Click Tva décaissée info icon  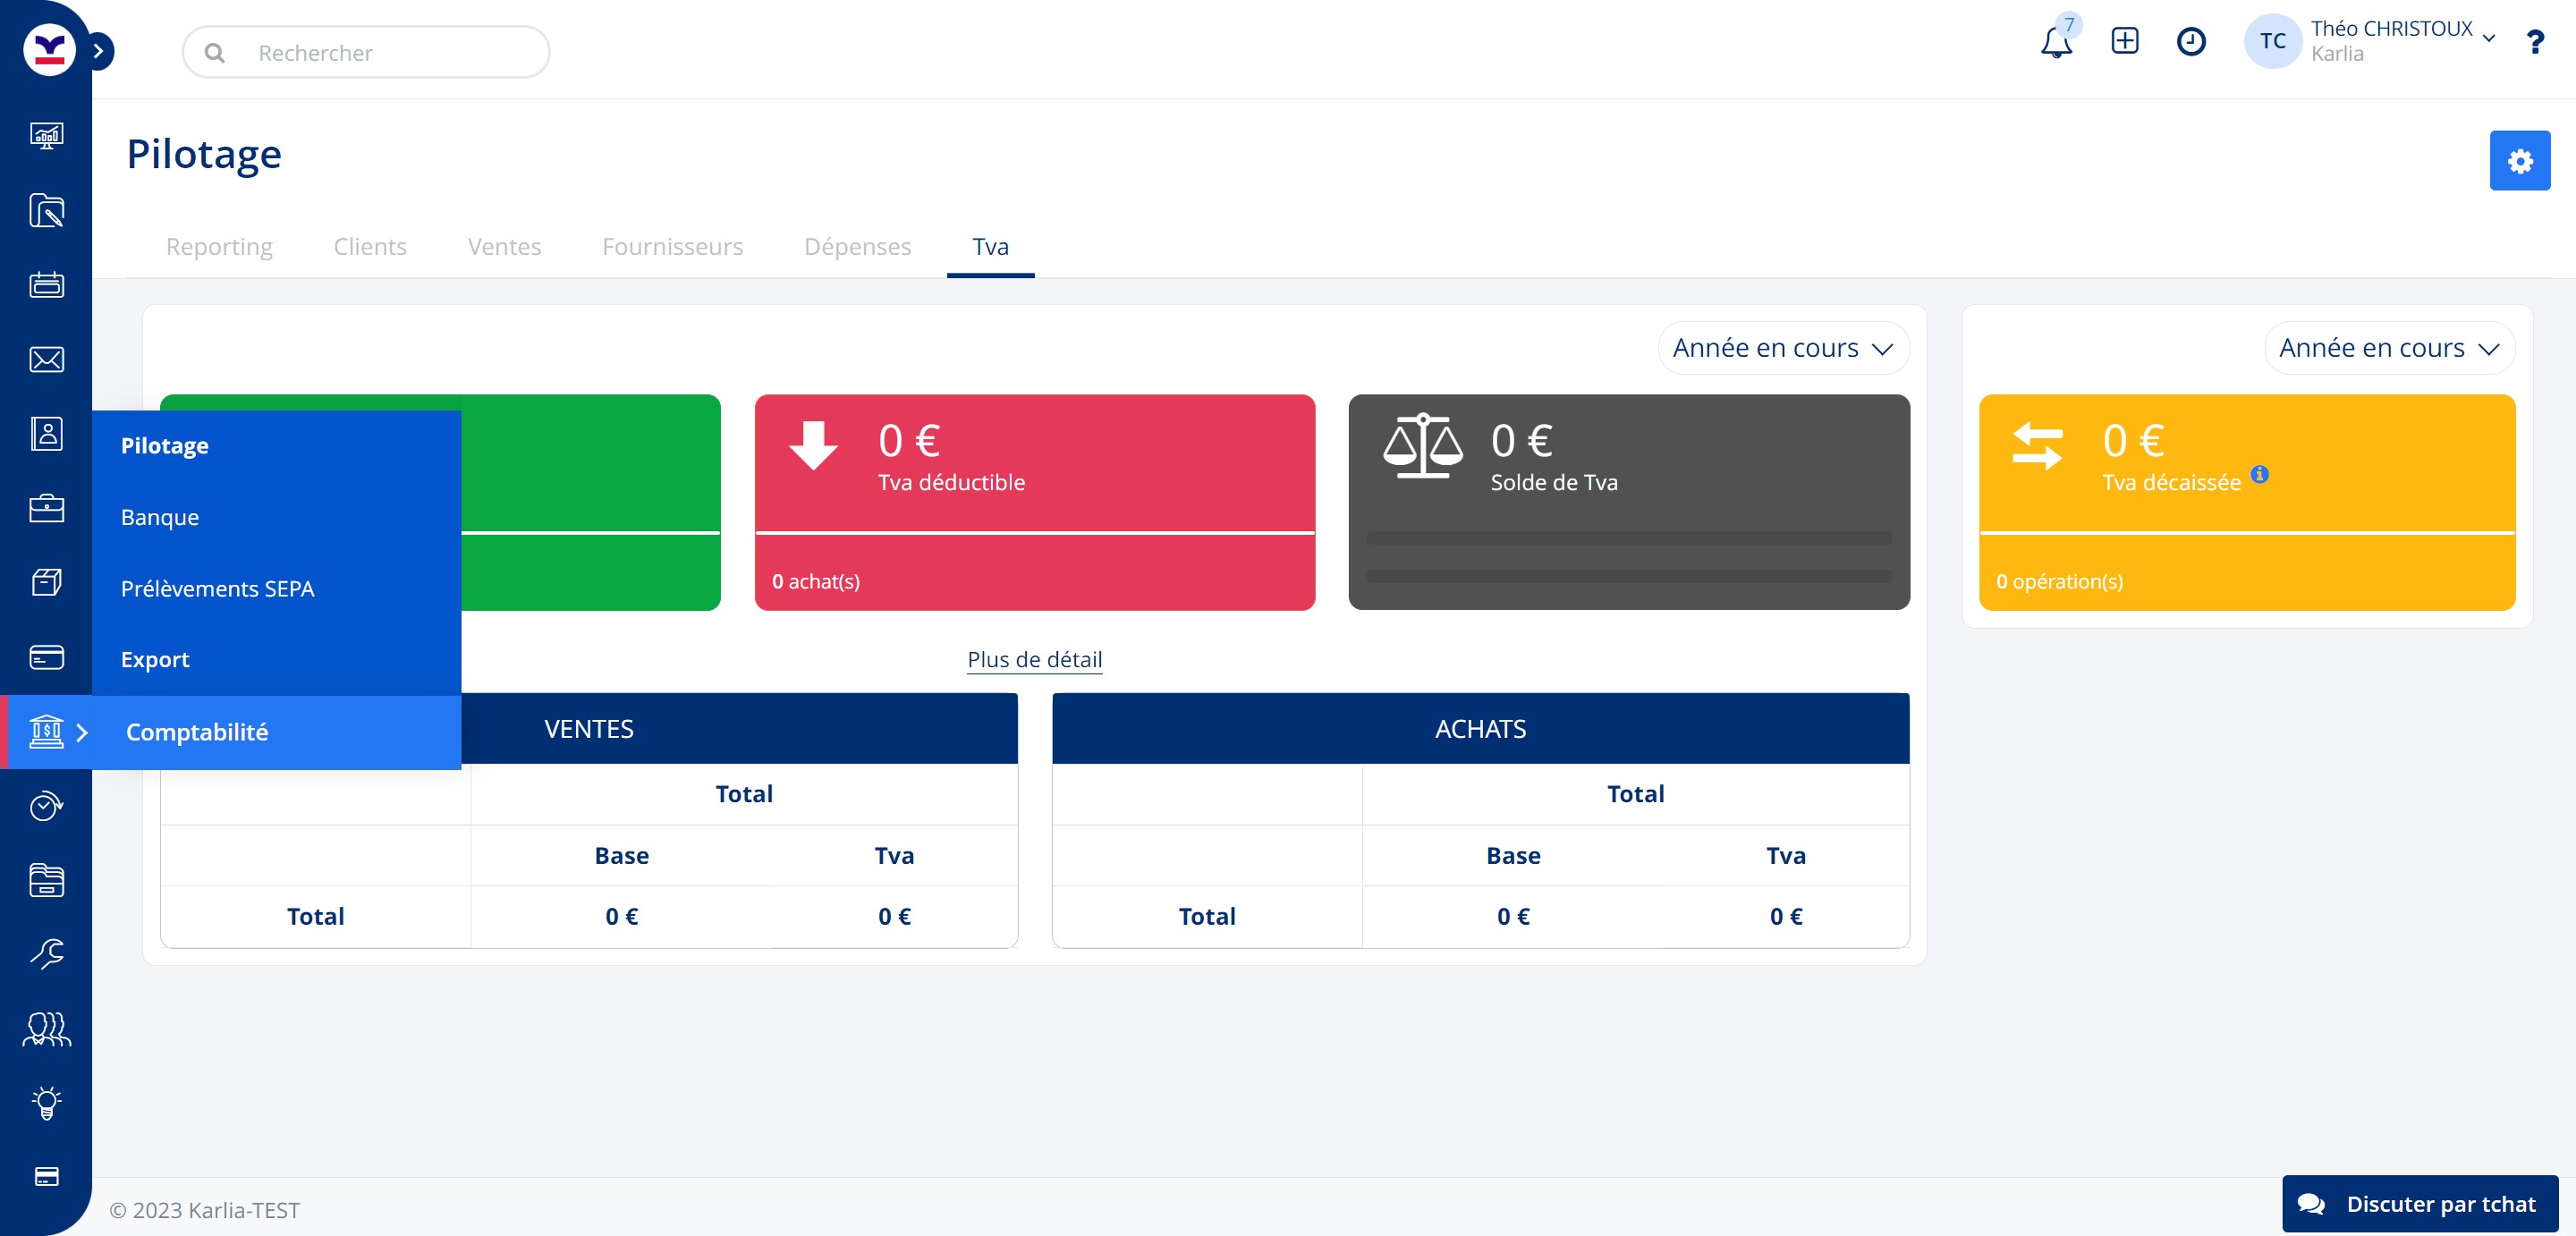[x=2259, y=475]
